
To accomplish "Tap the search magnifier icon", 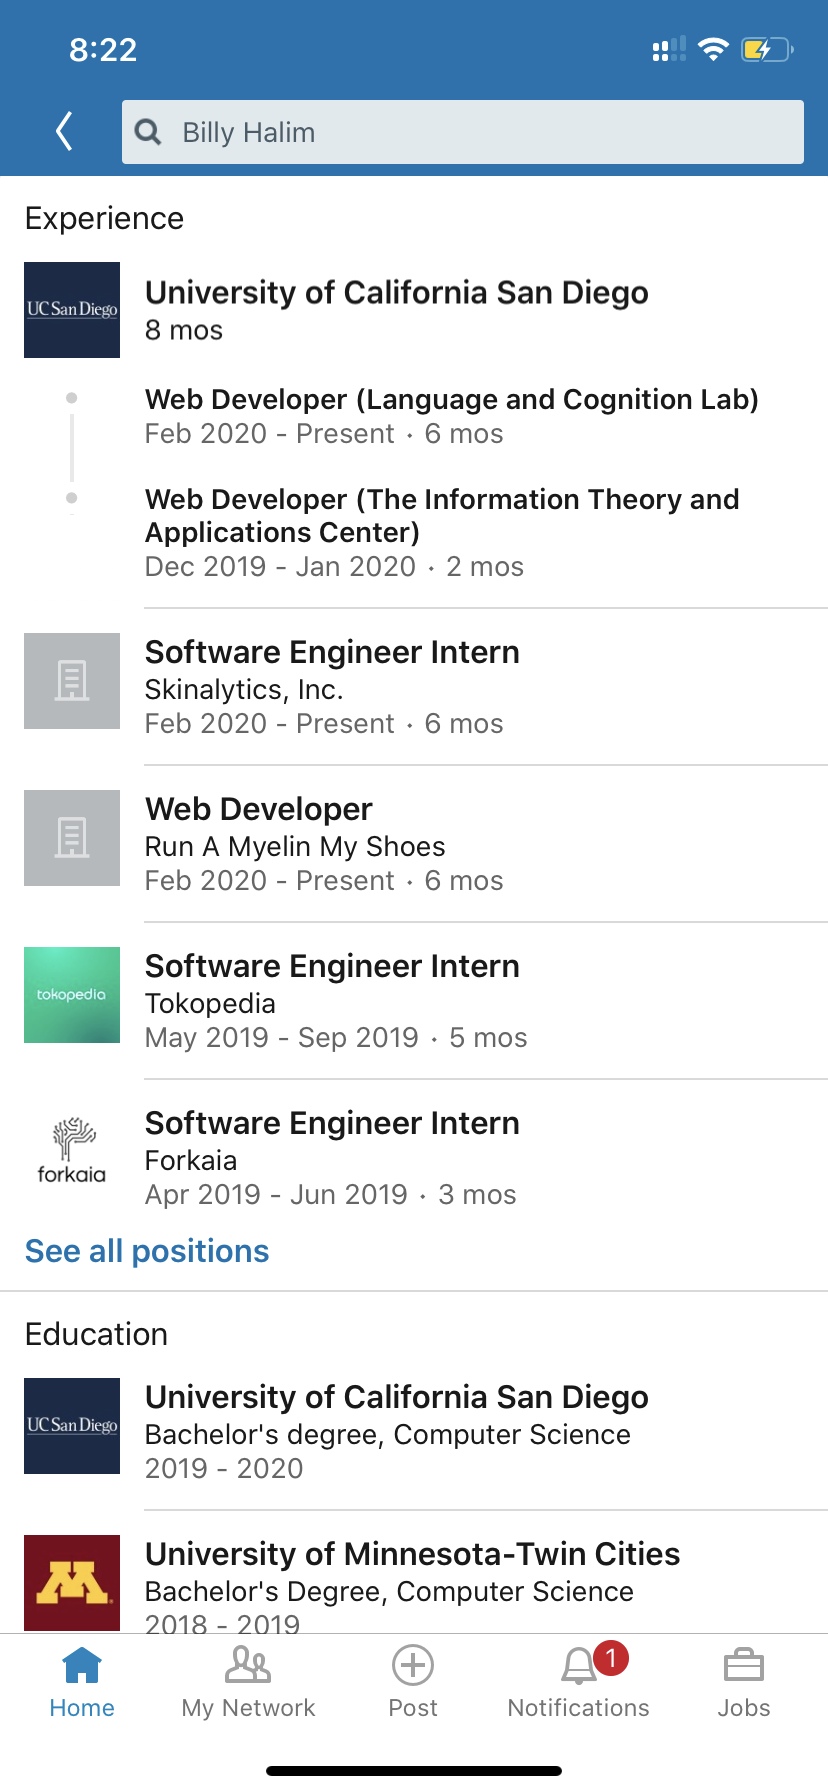I will click(x=148, y=132).
